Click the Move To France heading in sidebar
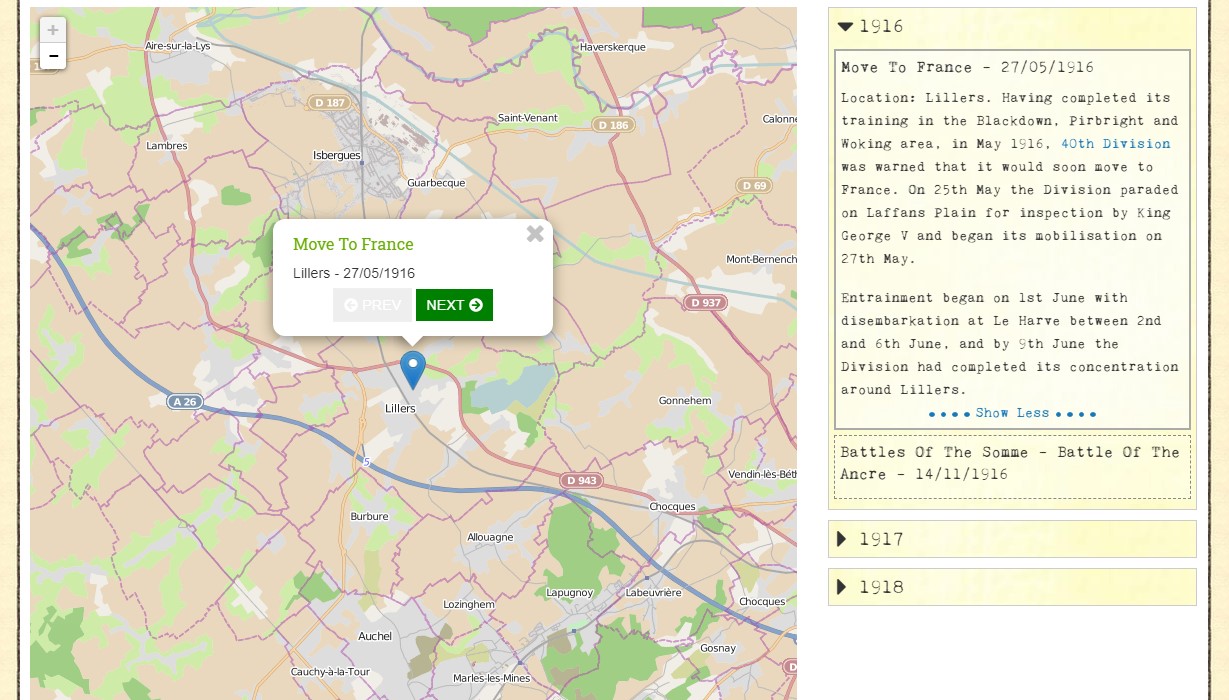The height and width of the screenshot is (700, 1229). 967,68
